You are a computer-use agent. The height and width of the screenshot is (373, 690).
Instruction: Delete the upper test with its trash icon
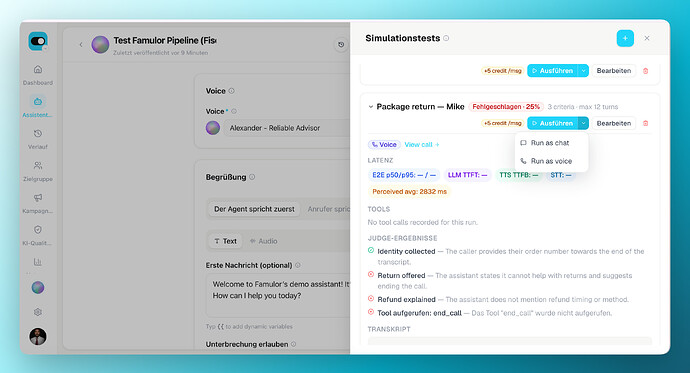tap(646, 71)
